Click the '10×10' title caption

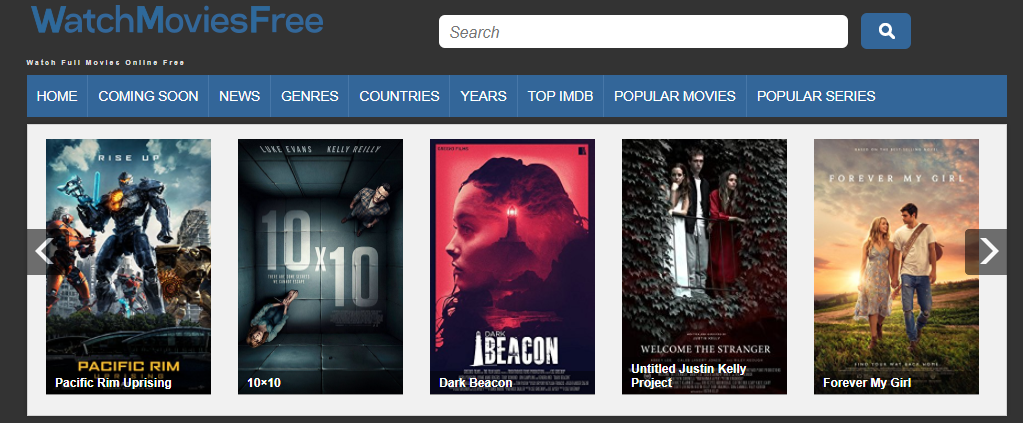point(264,383)
